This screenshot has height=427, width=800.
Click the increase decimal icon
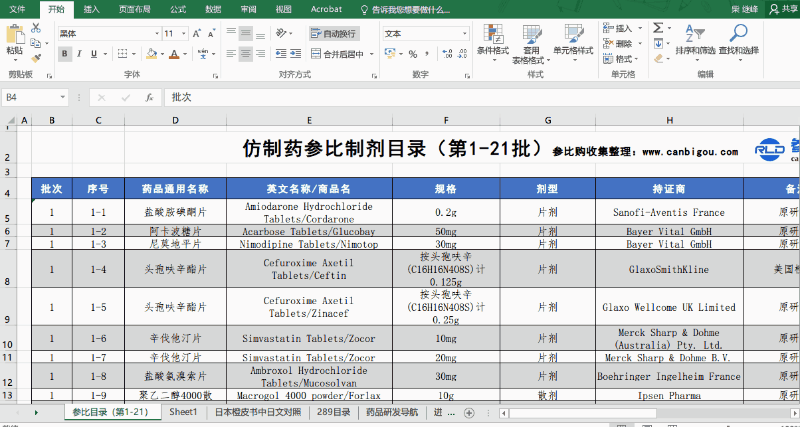click(447, 54)
